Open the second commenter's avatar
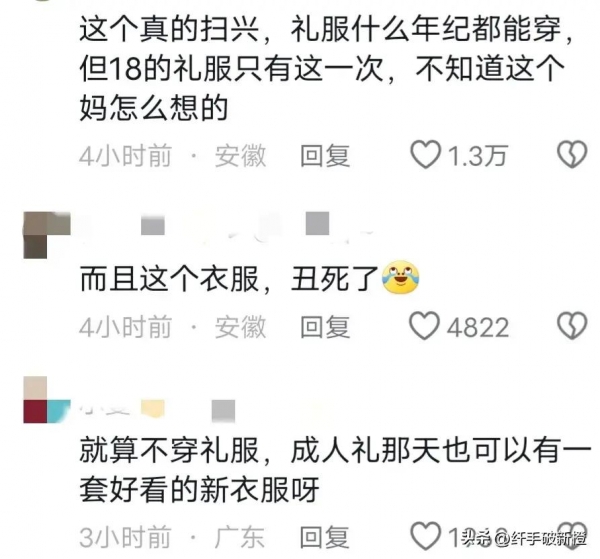Screen dimensions: 600x559 point(47,235)
